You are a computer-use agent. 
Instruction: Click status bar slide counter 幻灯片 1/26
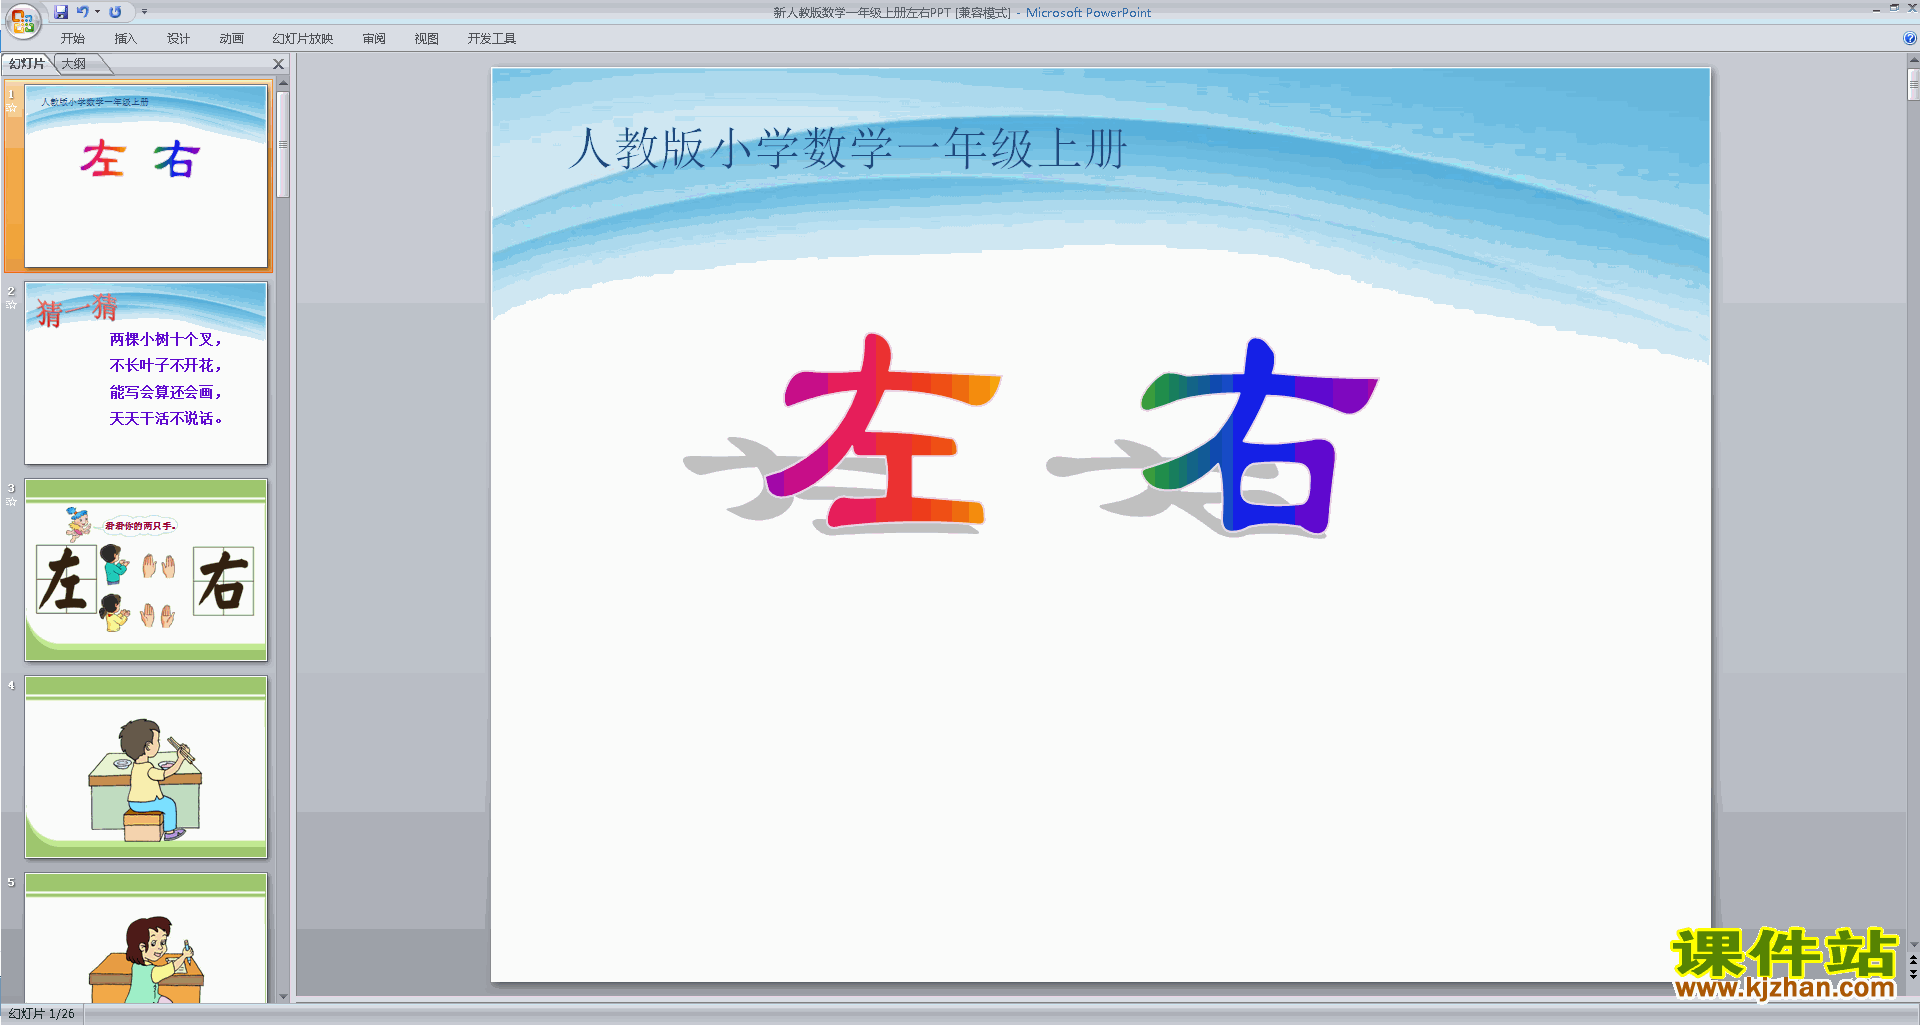pyautogui.click(x=41, y=1014)
